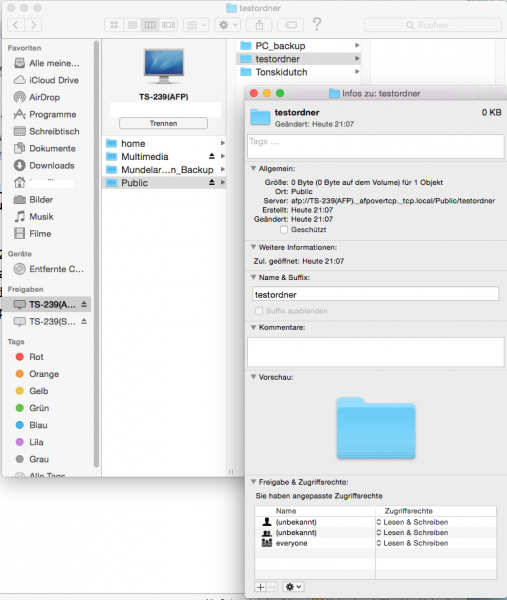Select the Mundelar...n_Backup folder

165,170
